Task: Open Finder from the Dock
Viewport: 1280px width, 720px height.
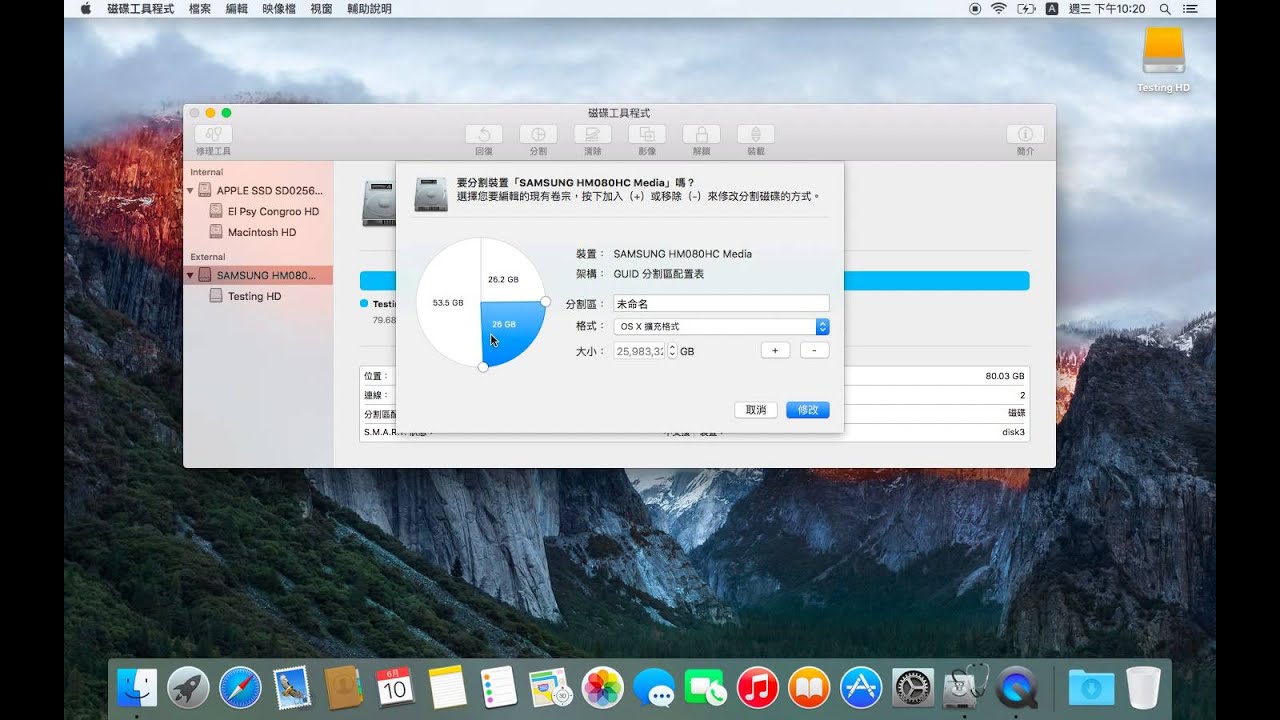Action: tap(137, 687)
